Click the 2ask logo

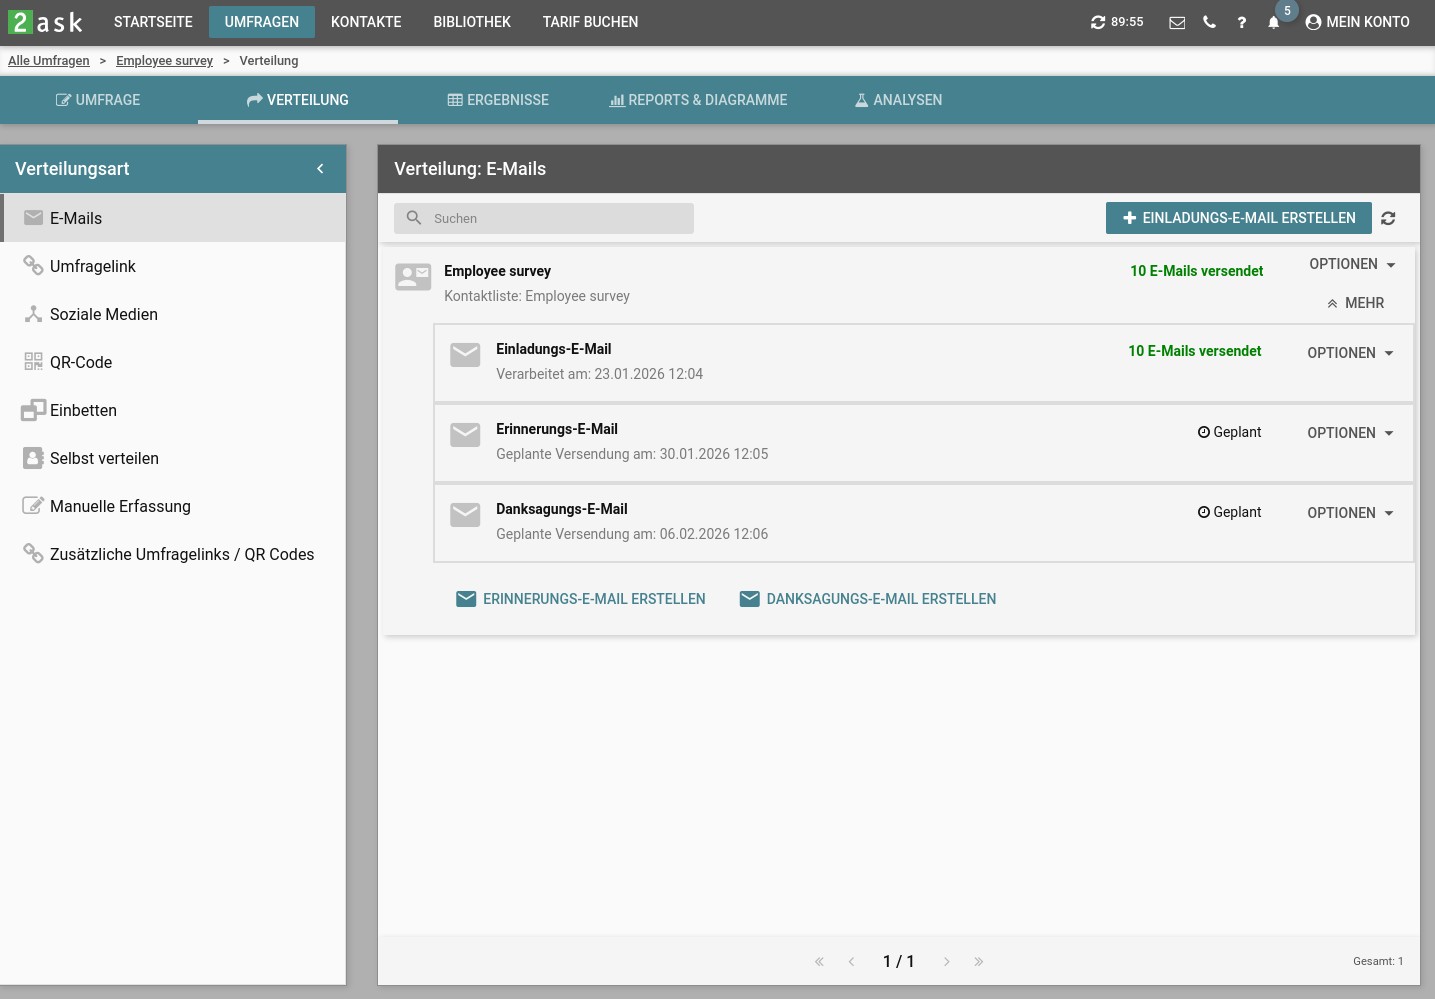pyautogui.click(x=47, y=22)
